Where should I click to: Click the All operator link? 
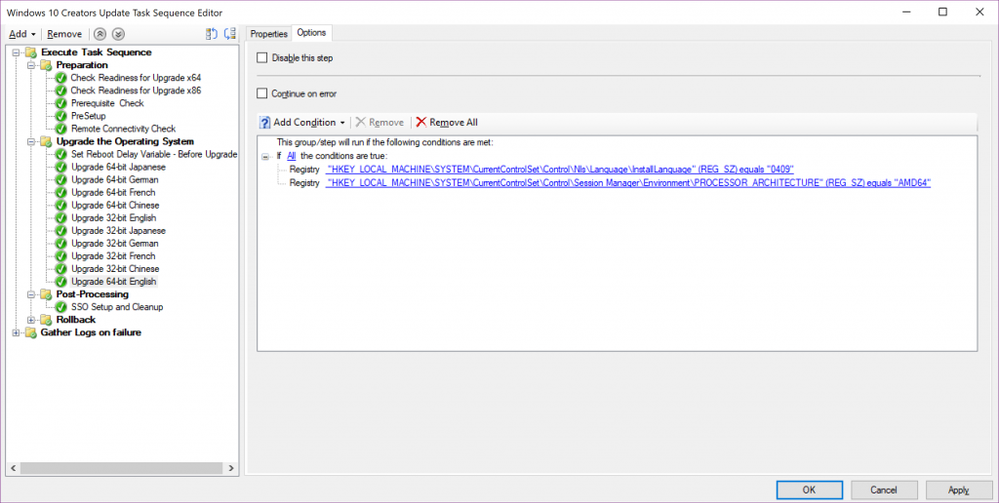tap(291, 156)
